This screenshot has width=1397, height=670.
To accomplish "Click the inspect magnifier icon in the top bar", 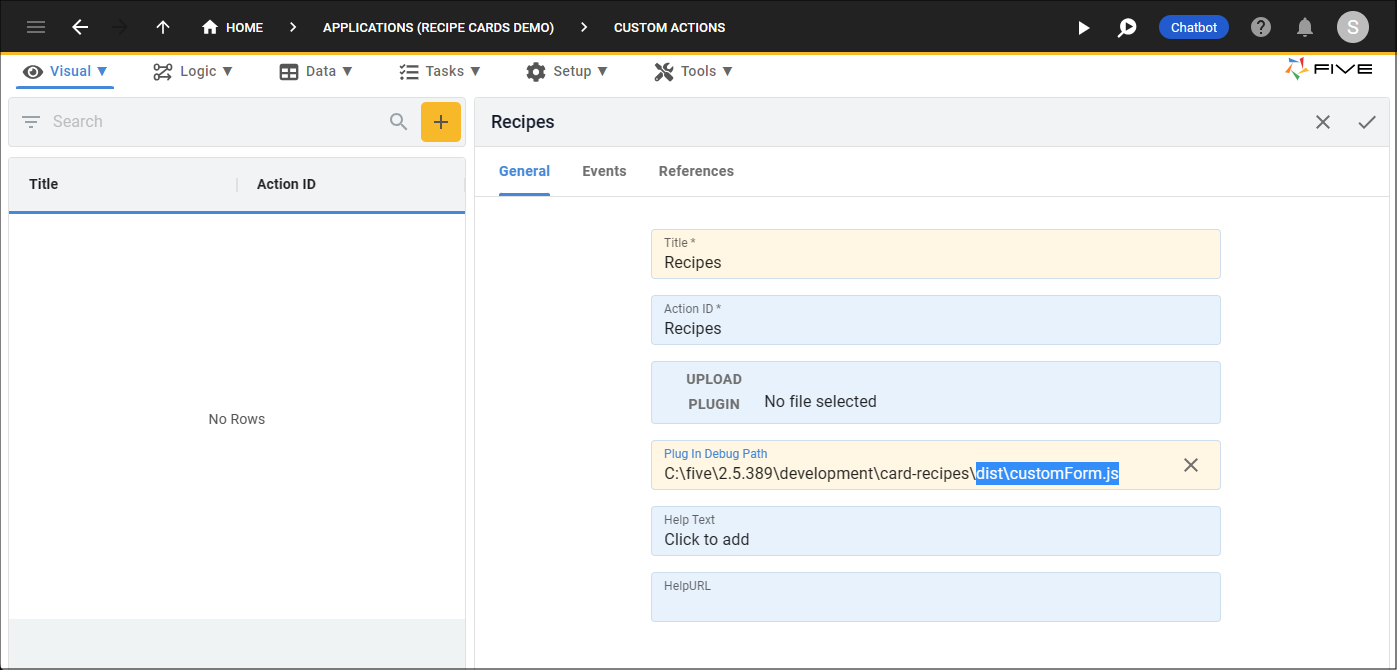I will click(1127, 28).
